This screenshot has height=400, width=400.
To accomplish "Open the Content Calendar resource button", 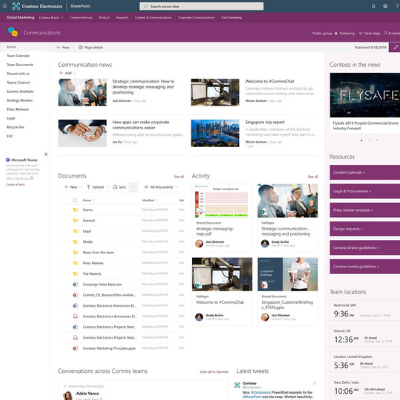I will point(365,172).
